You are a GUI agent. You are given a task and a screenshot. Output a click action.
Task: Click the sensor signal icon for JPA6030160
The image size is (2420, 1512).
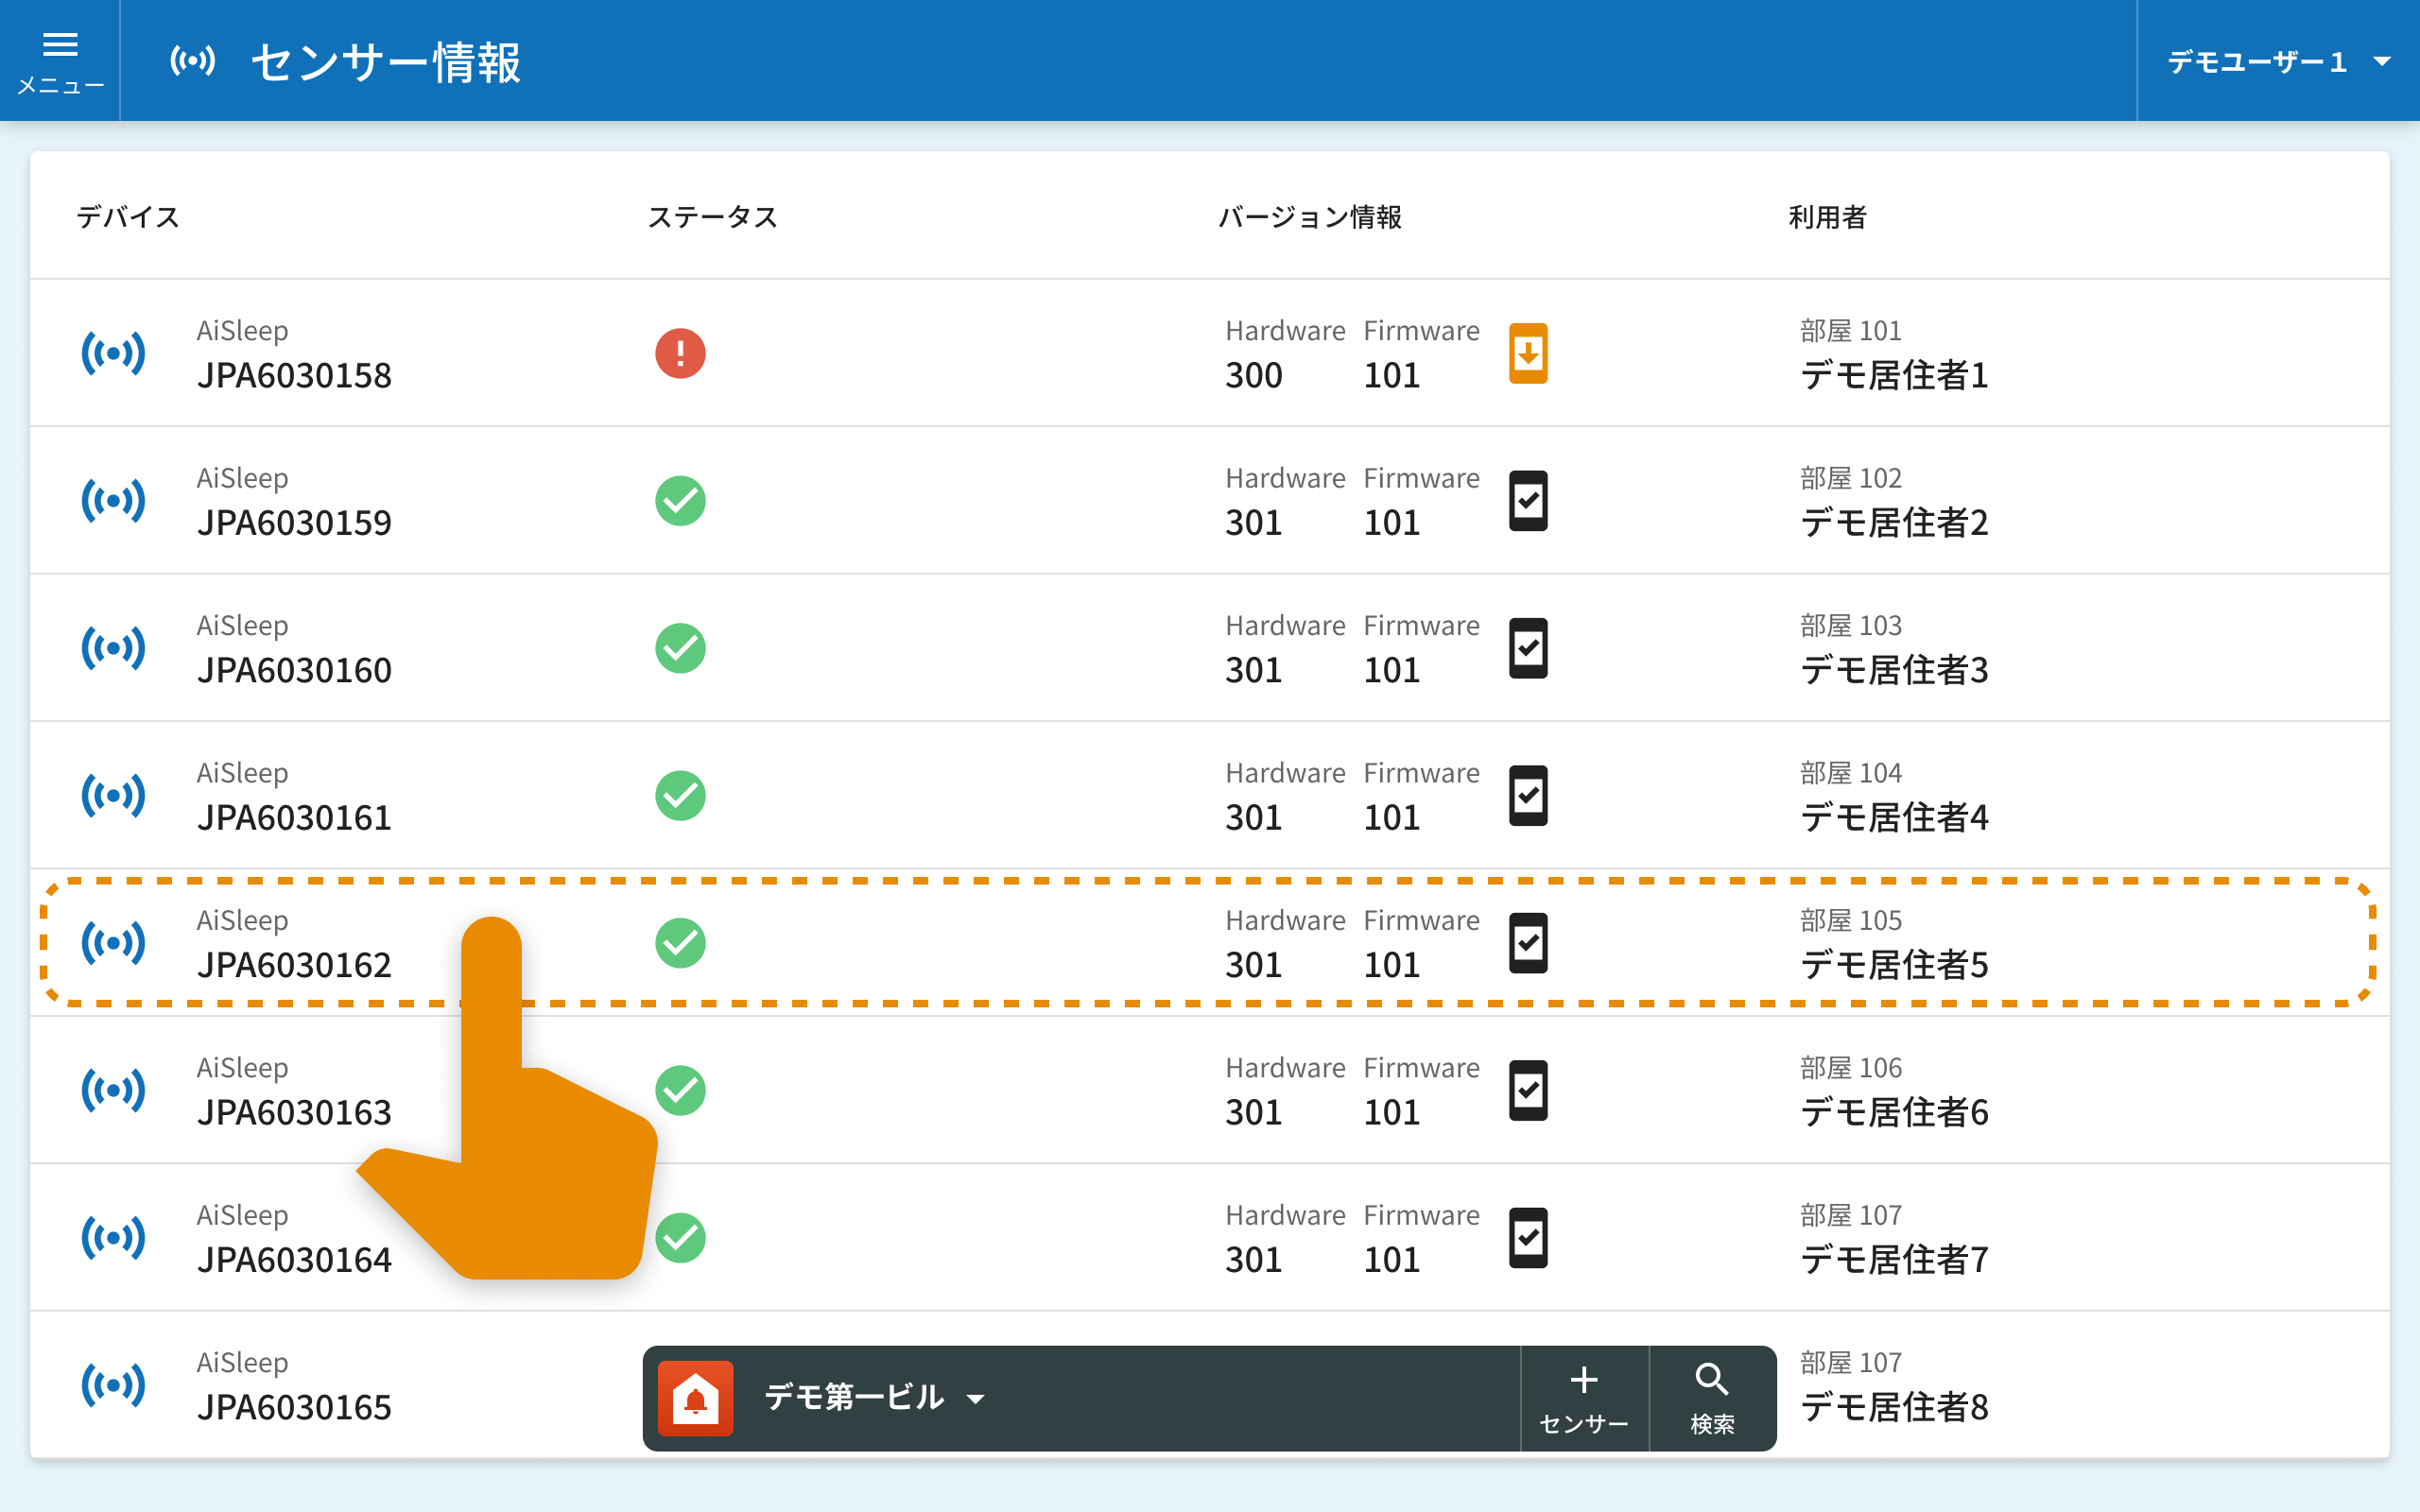(113, 648)
